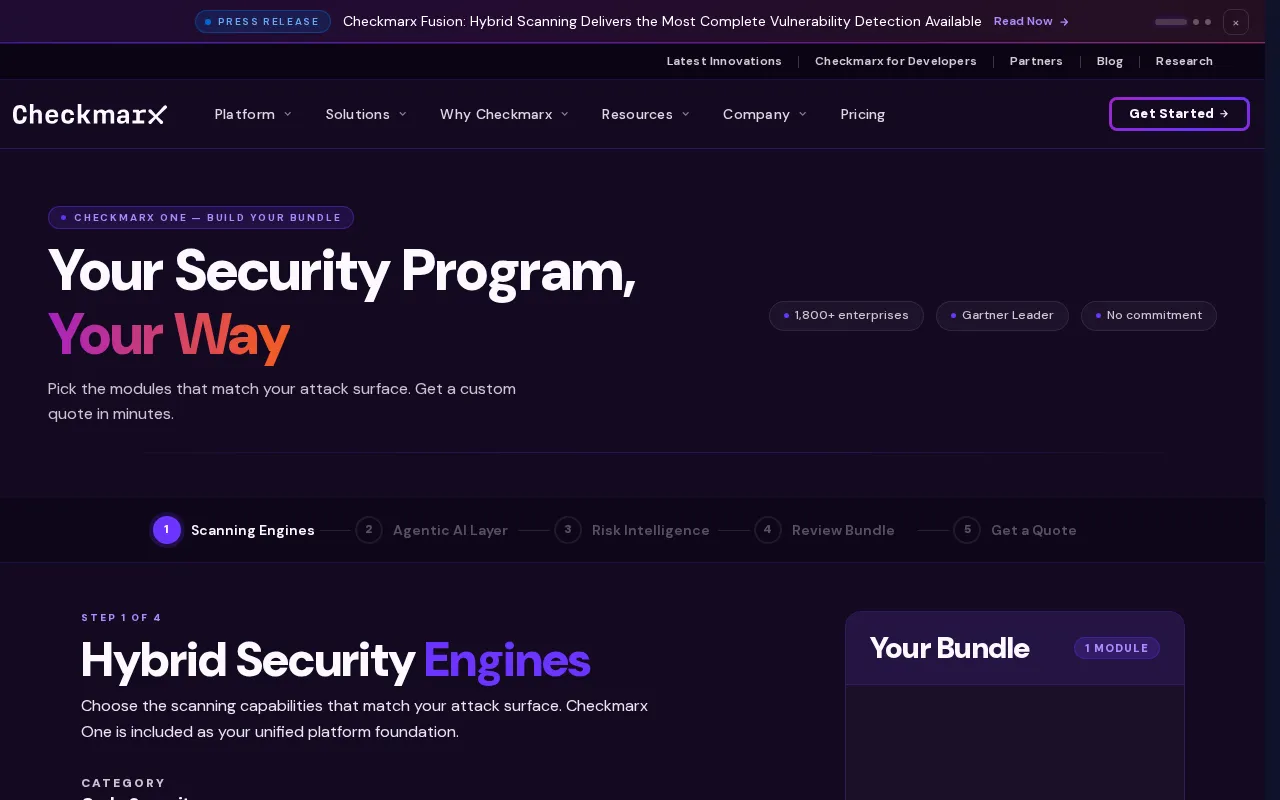Viewport: 1280px width, 800px height.
Task: Go to step 4 Review Bundle
Action: point(825,530)
